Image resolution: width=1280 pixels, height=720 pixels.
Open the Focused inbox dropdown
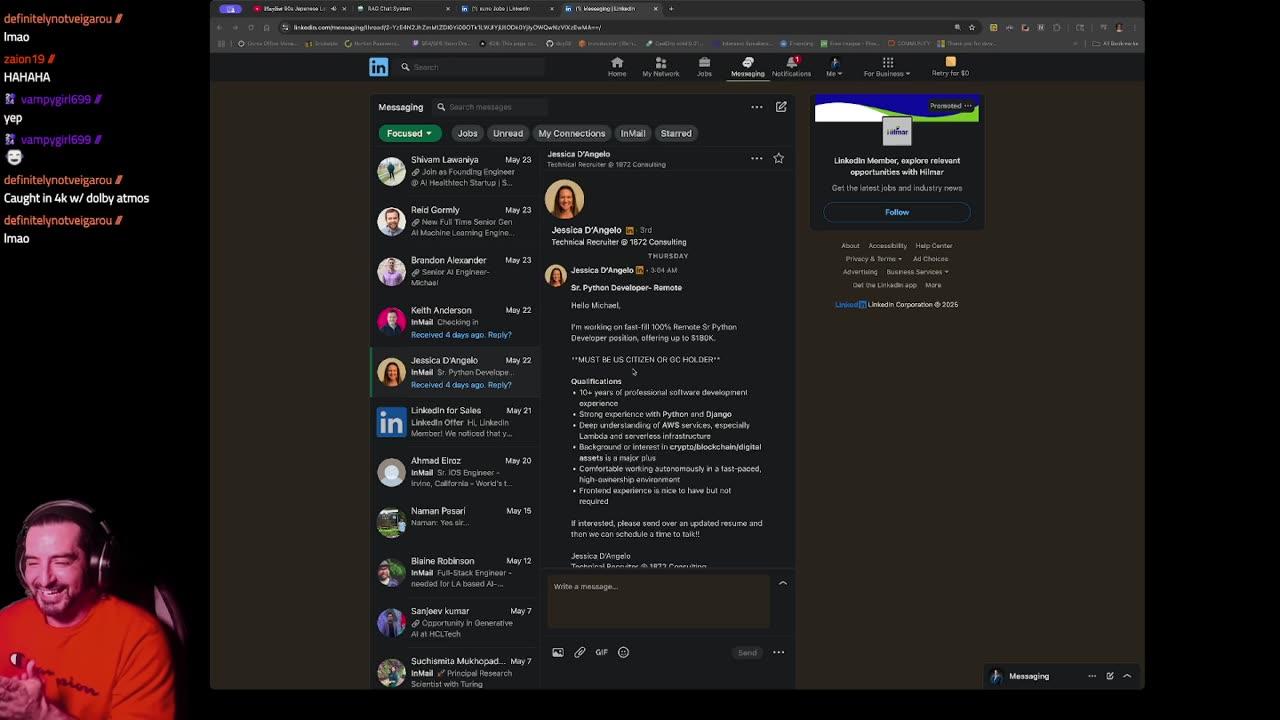pos(409,133)
